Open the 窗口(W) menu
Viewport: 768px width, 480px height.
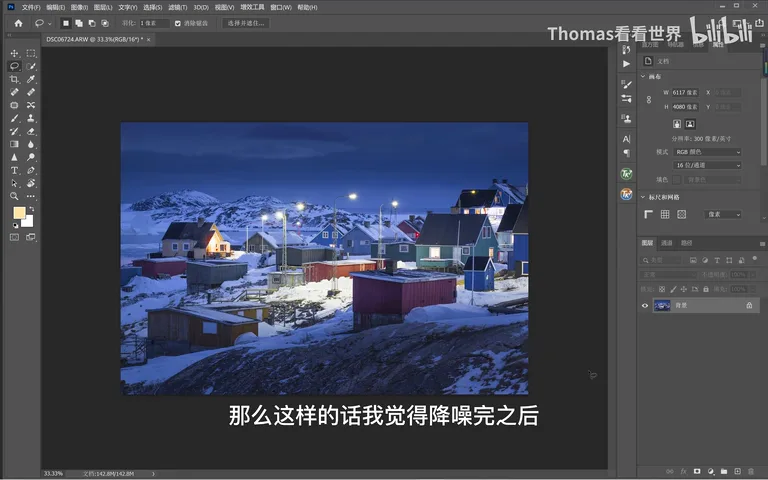(x=281, y=7)
